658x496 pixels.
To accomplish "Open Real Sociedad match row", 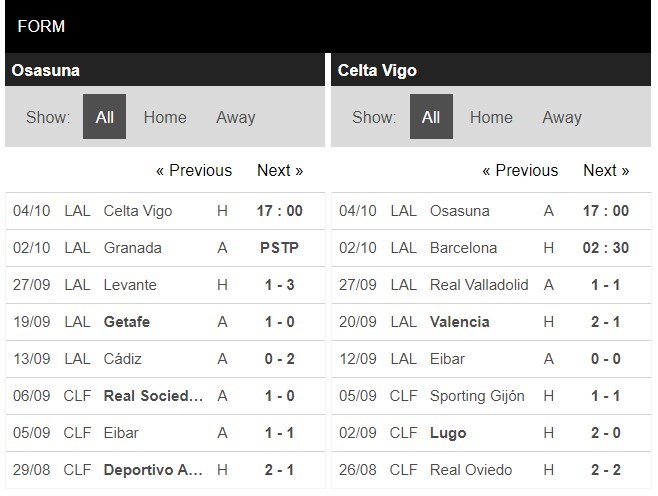I will pyautogui.click(x=165, y=396).
